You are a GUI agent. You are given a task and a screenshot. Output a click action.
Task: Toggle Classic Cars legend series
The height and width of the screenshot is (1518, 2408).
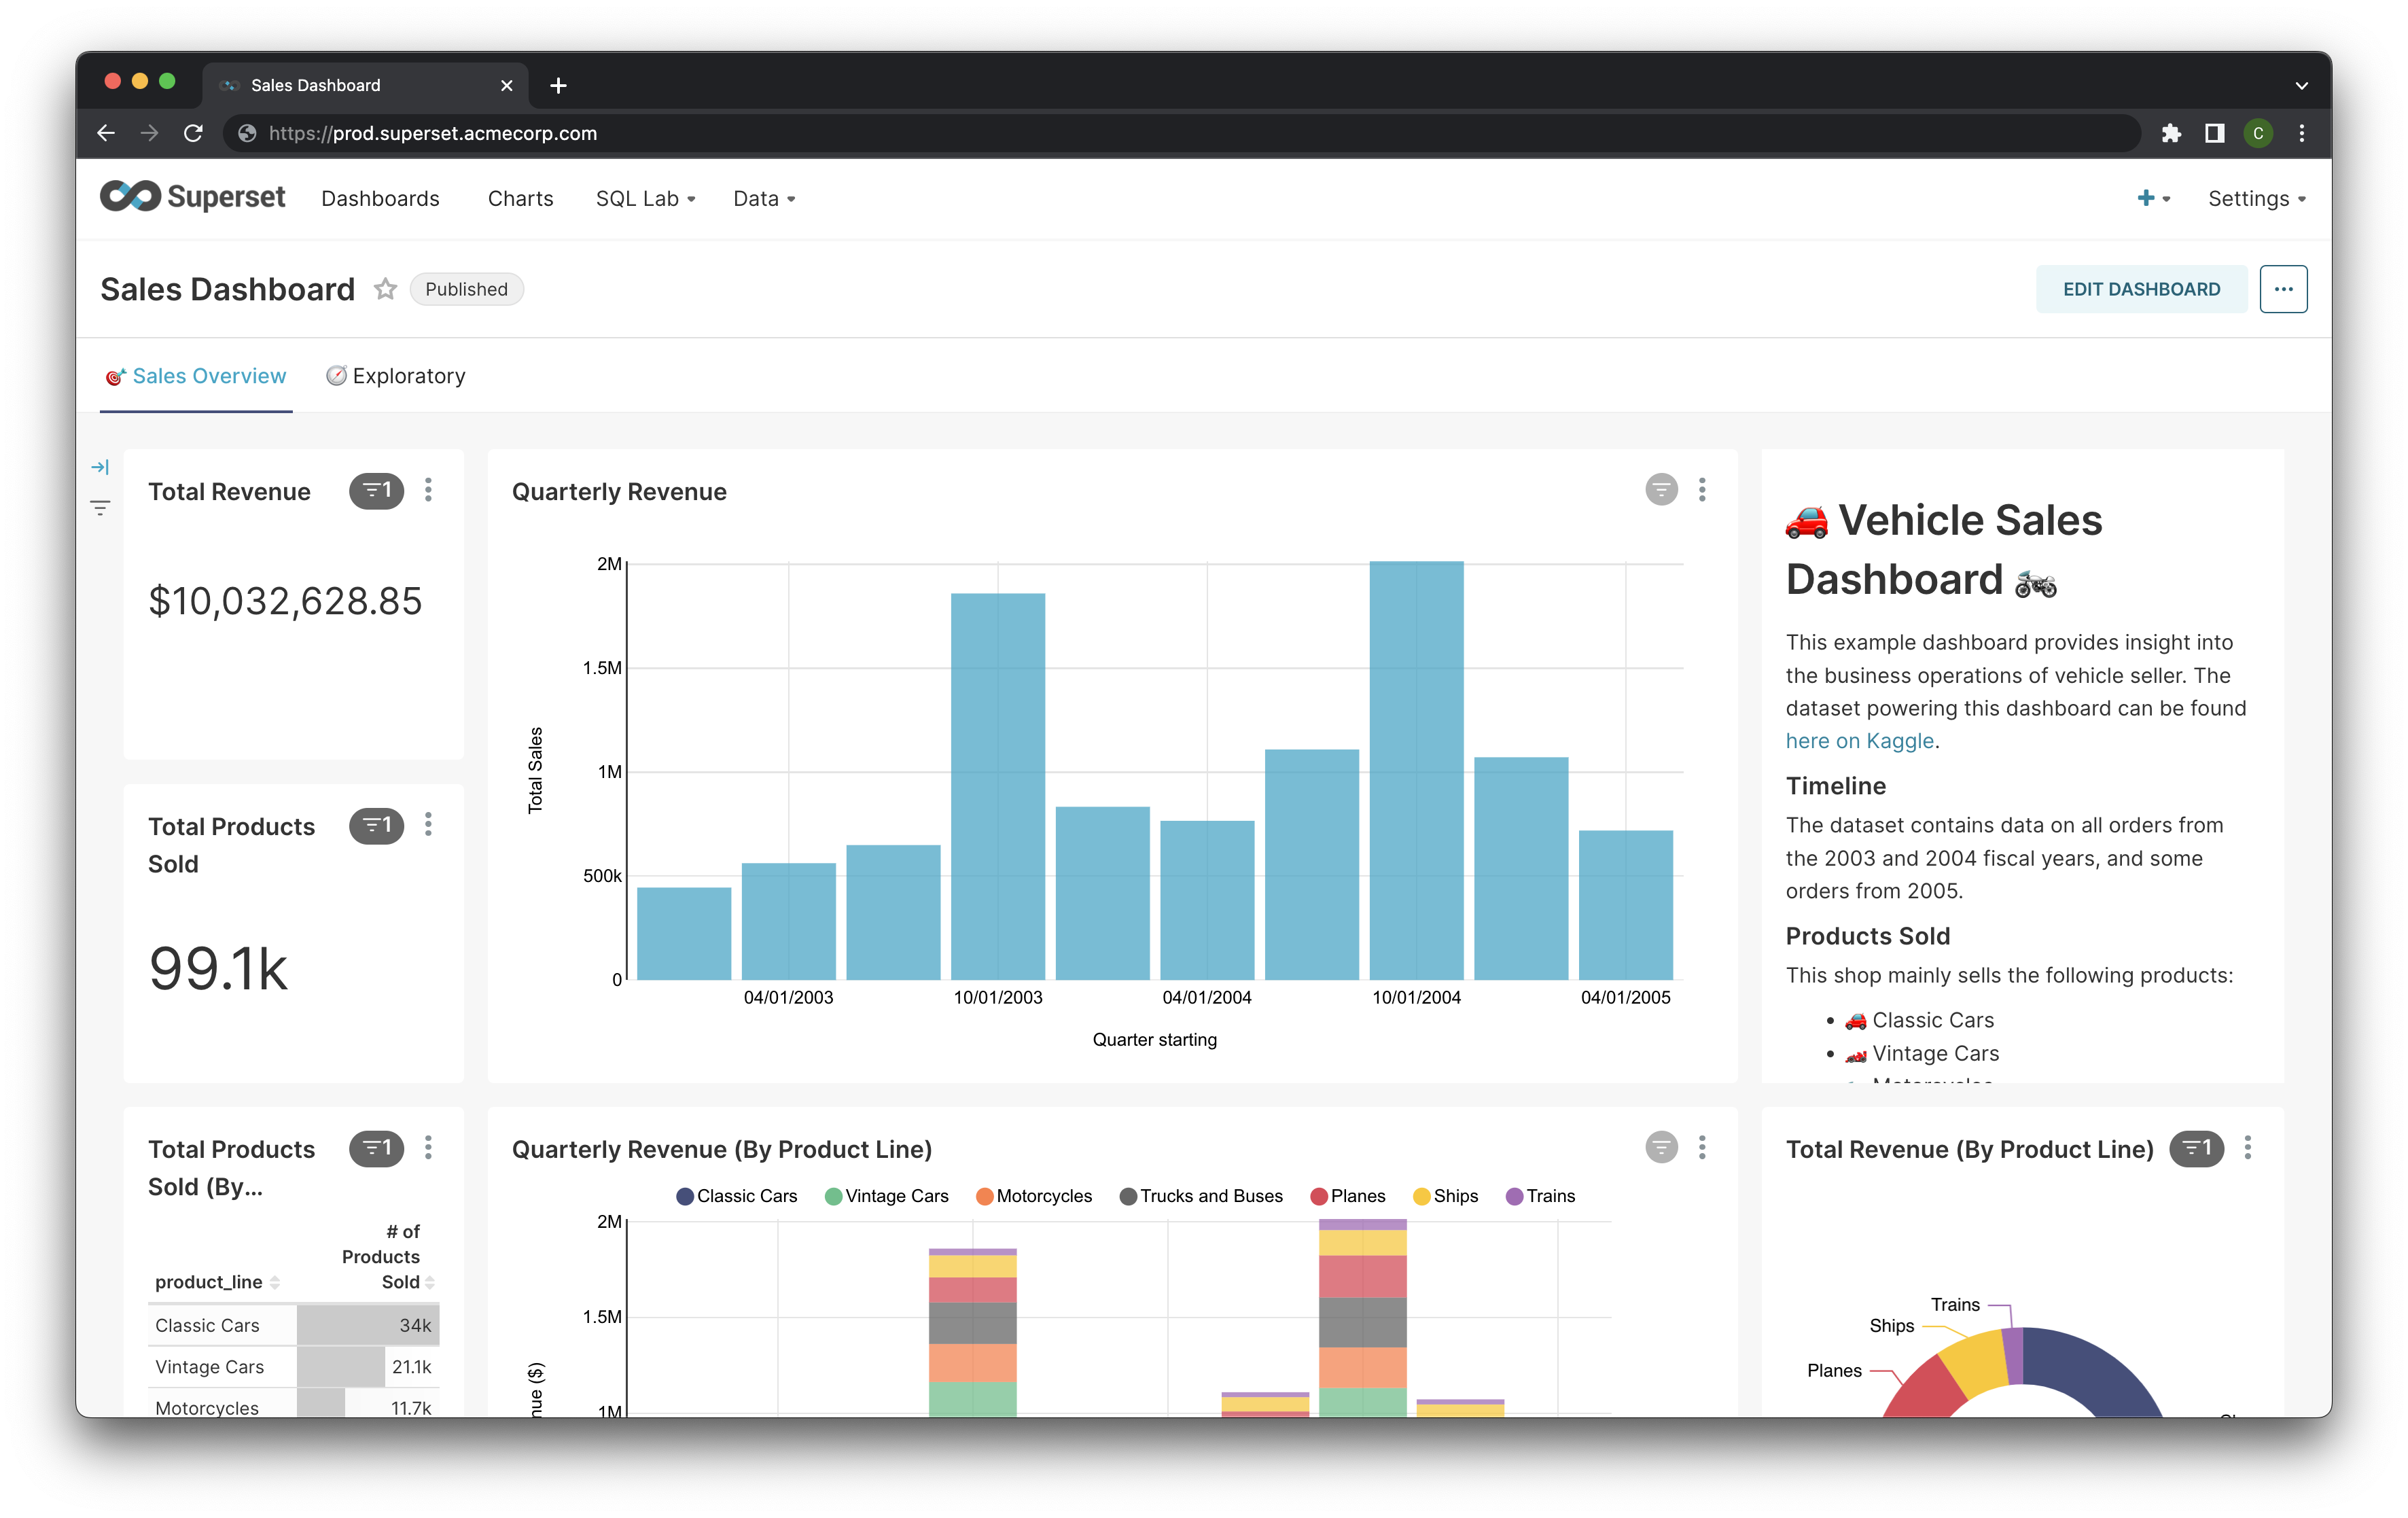[x=737, y=1196]
